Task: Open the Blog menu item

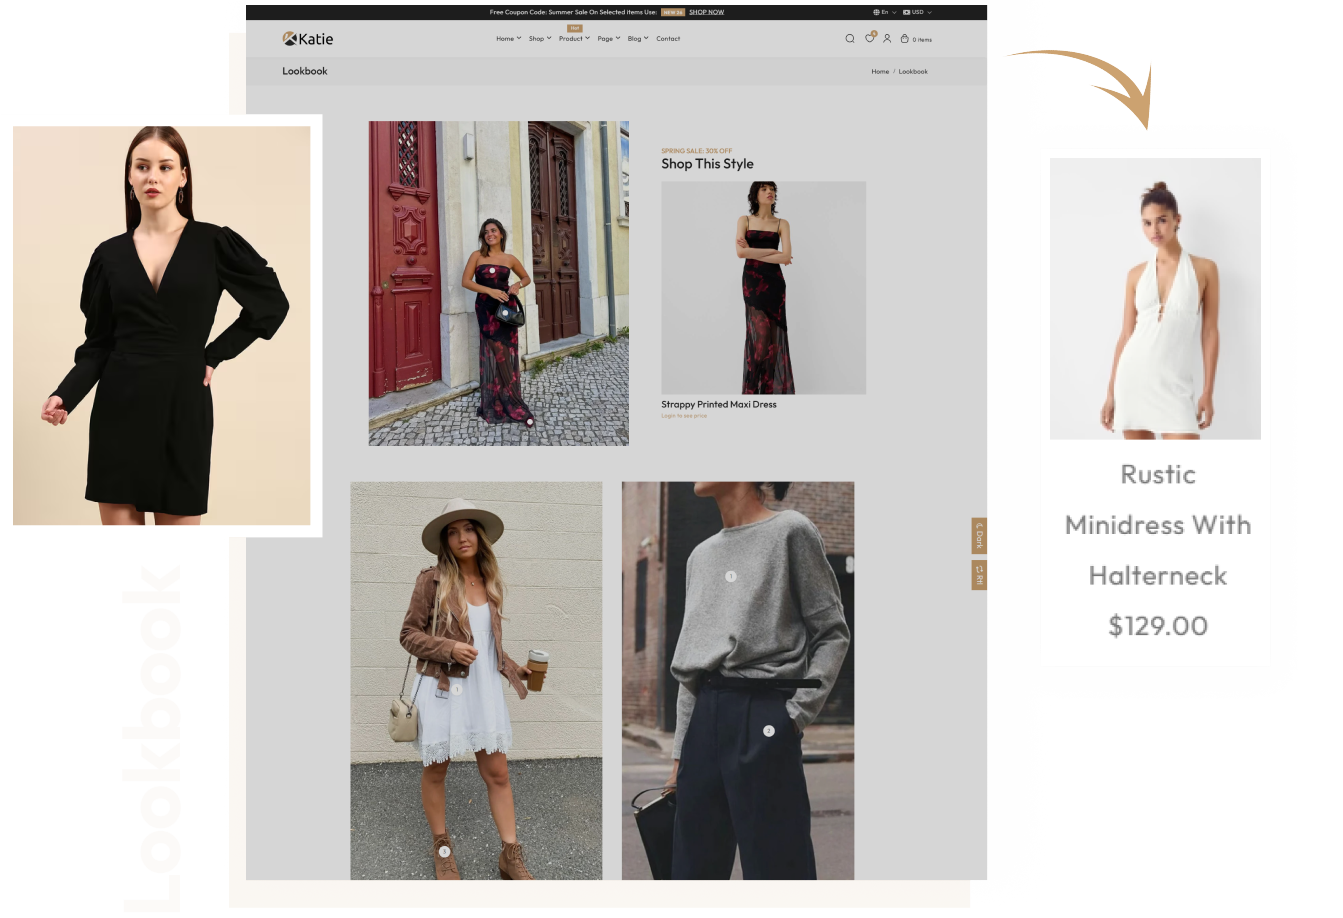Action: pyautogui.click(x=637, y=39)
